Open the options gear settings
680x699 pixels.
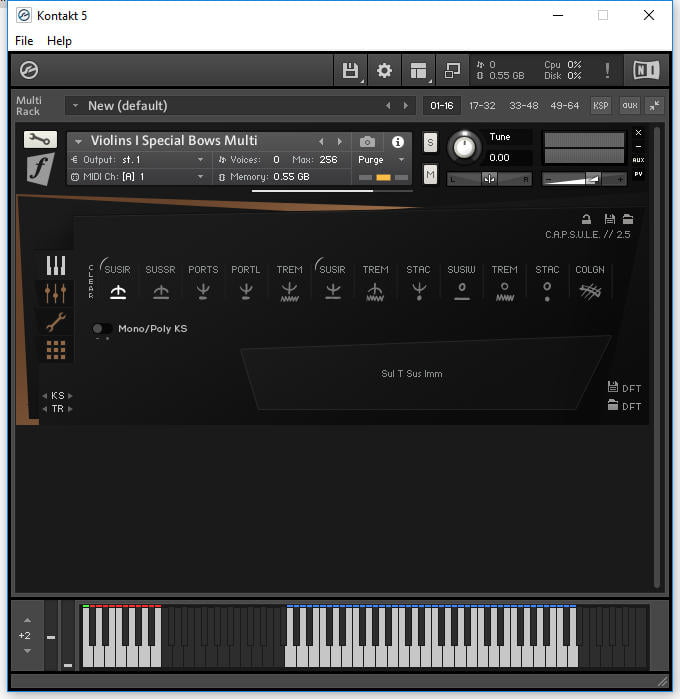(384, 70)
